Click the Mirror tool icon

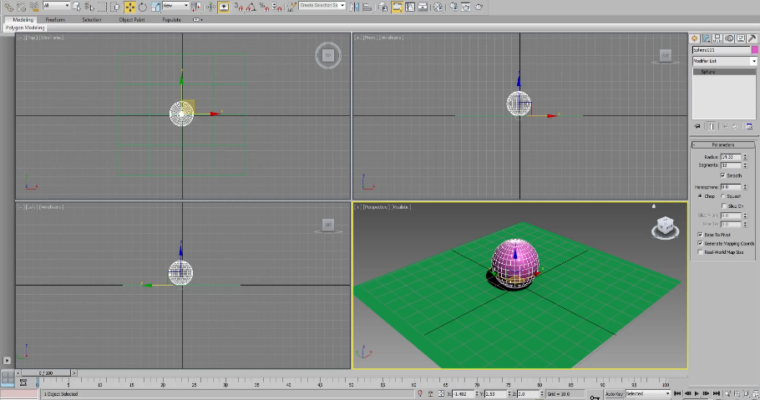coord(354,7)
